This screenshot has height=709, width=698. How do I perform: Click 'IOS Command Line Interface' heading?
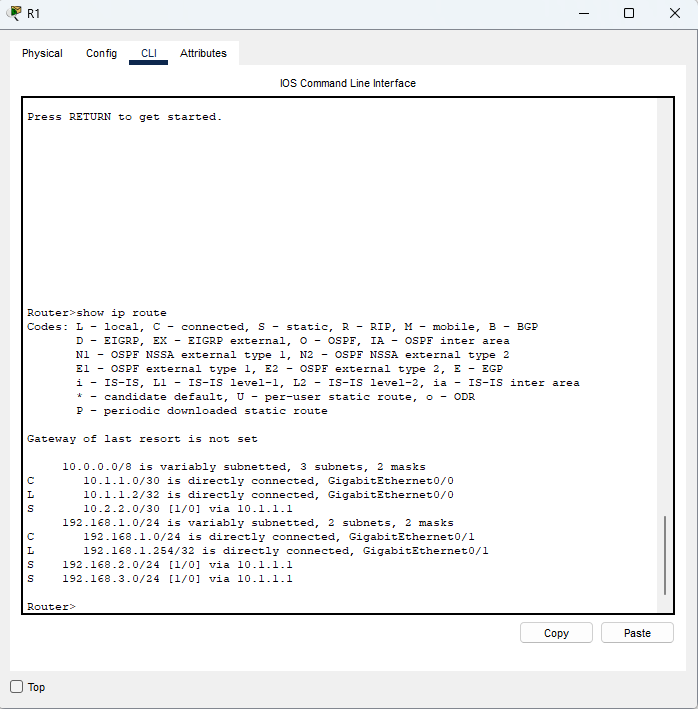pos(348,83)
